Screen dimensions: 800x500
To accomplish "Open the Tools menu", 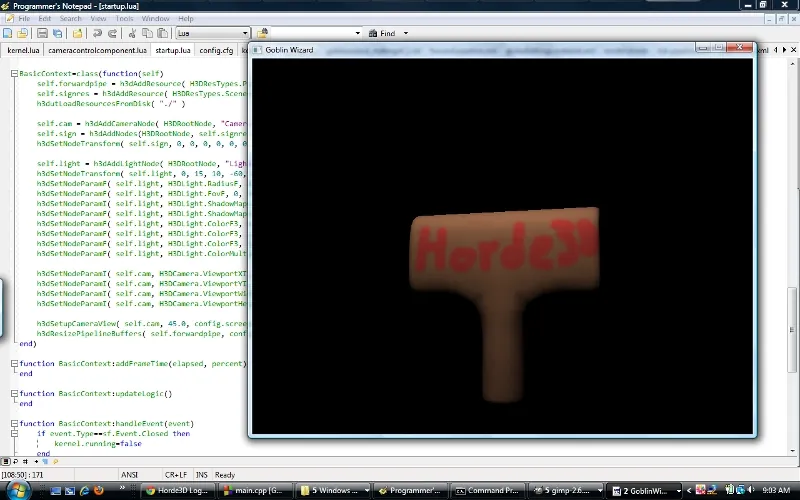I will coord(124,18).
